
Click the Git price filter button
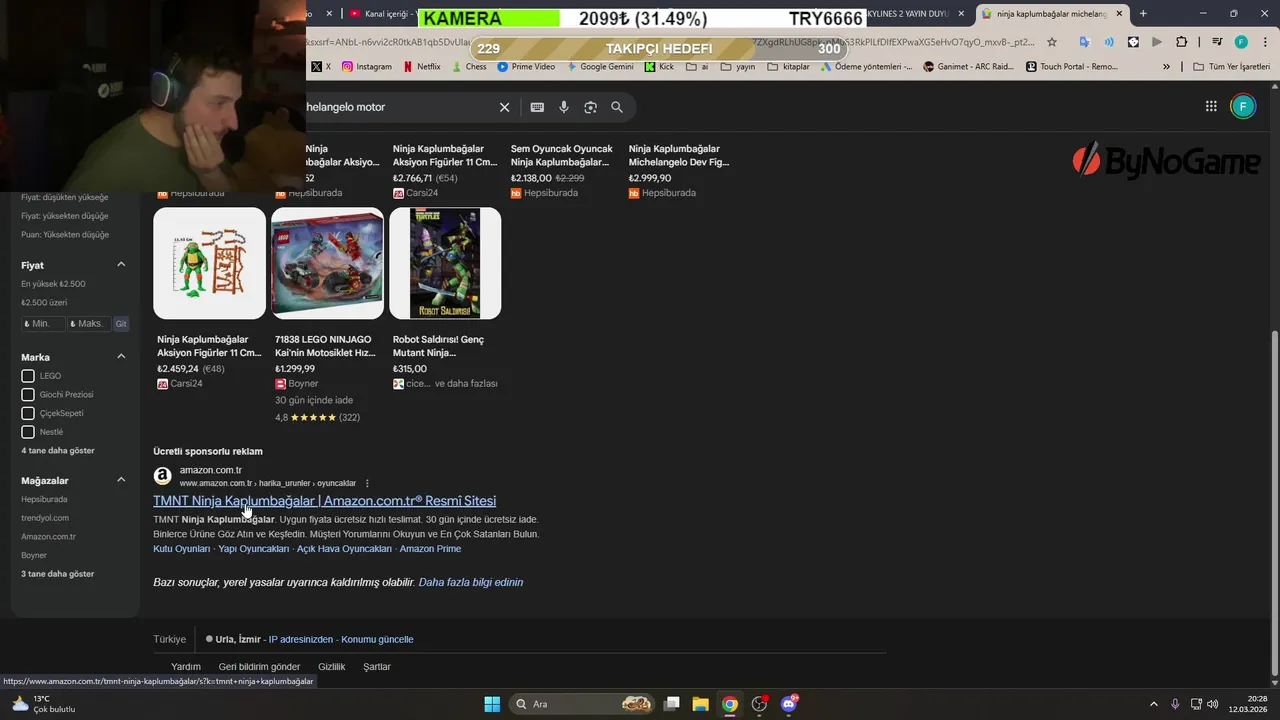point(121,324)
